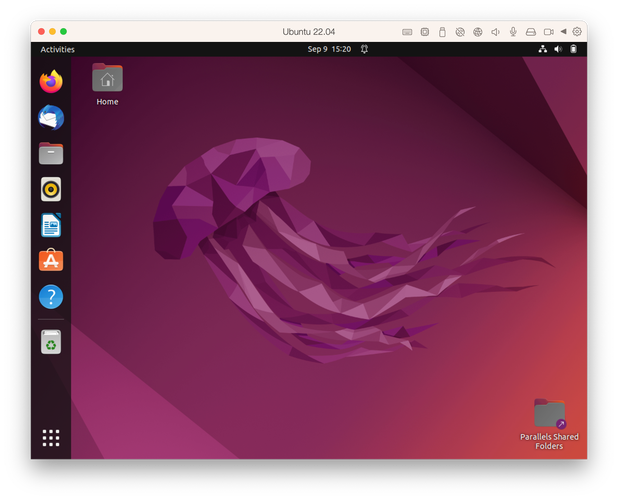Click the yellow minimize window button
Viewport: 618px width, 500px height.
click(52, 32)
